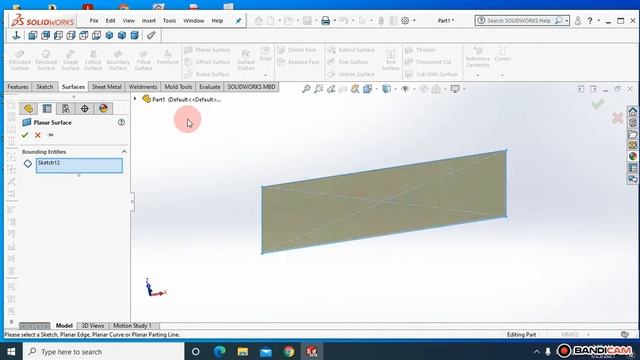This screenshot has width=640, height=360.
Task: Open Display Style dropdown arrow
Action: tap(395, 89)
